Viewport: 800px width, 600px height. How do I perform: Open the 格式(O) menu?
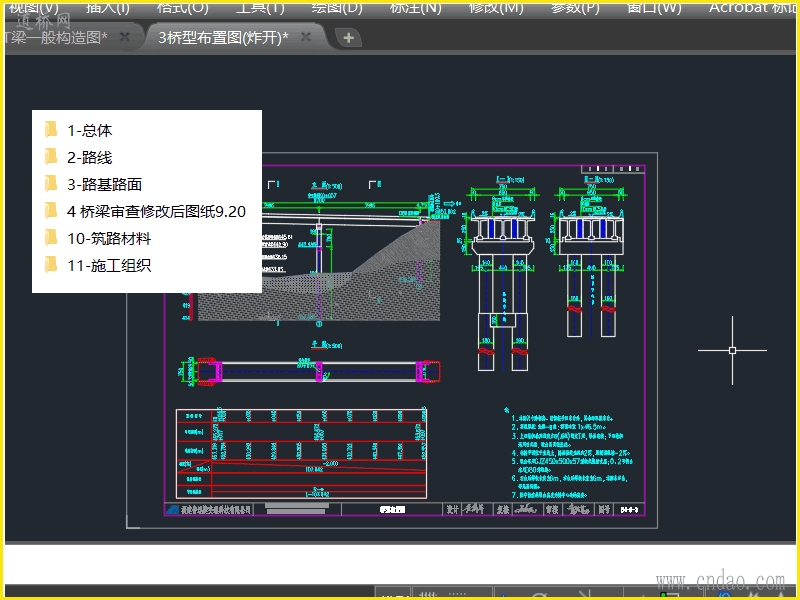click(x=183, y=7)
